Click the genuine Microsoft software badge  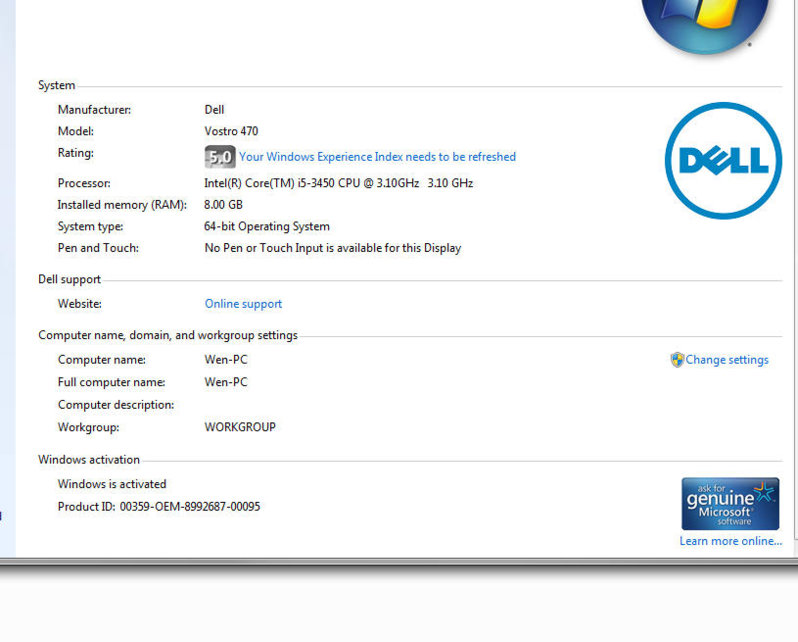(730, 504)
